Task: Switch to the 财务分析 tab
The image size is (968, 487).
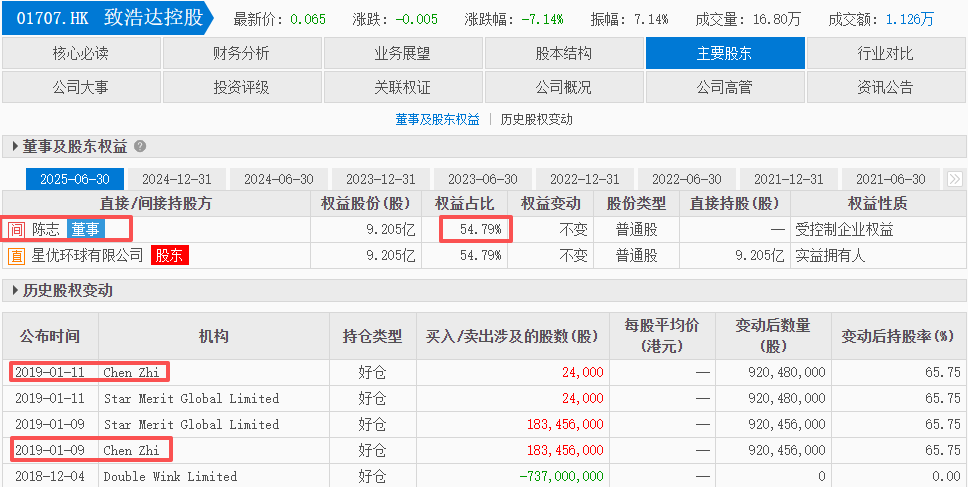Action: pos(241,53)
